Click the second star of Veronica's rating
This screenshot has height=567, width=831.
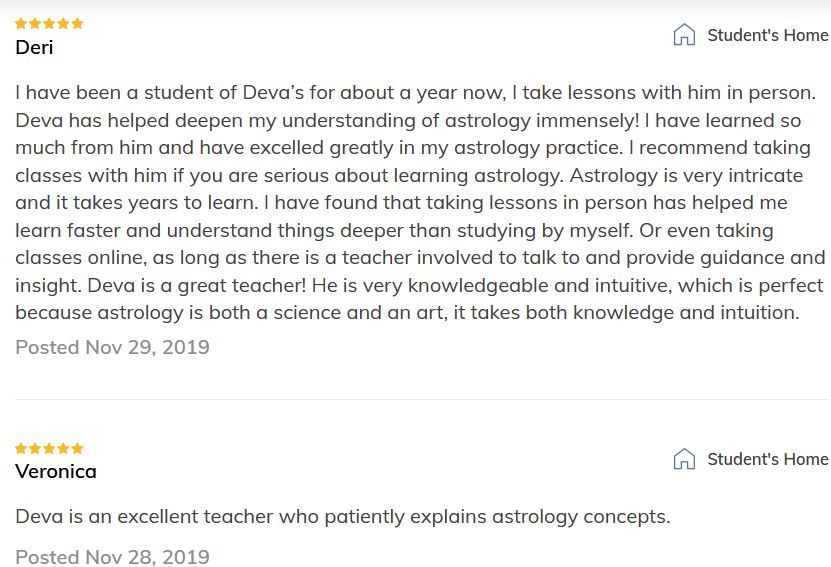[35, 448]
